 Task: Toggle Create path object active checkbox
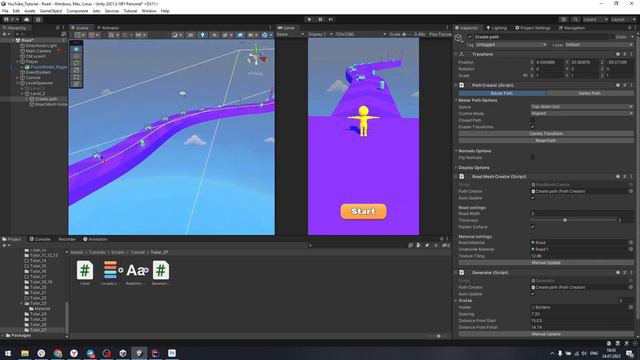(470, 37)
